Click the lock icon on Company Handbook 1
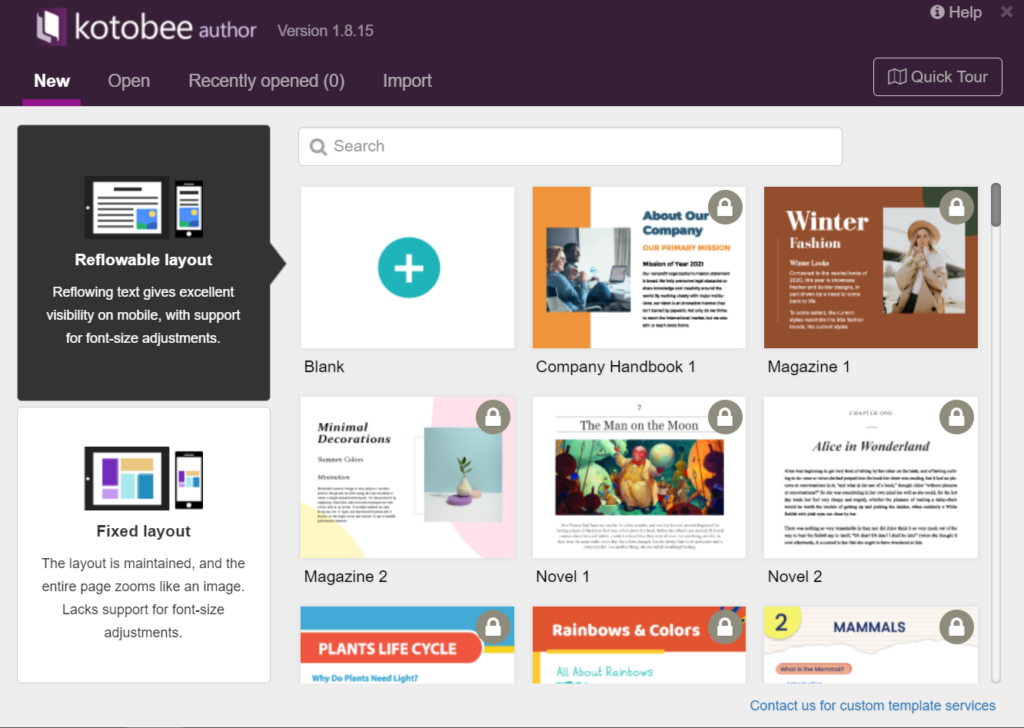The height and width of the screenshot is (728, 1024). coord(725,206)
